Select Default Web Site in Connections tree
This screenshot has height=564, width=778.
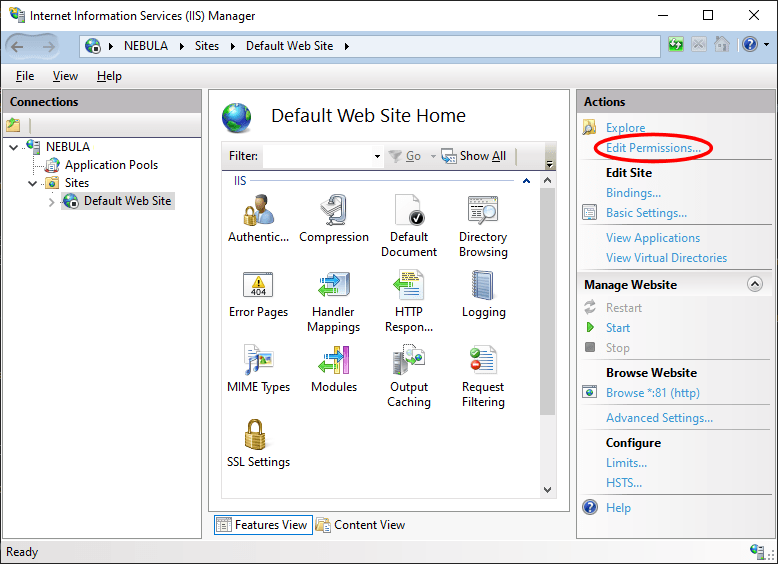click(x=127, y=201)
